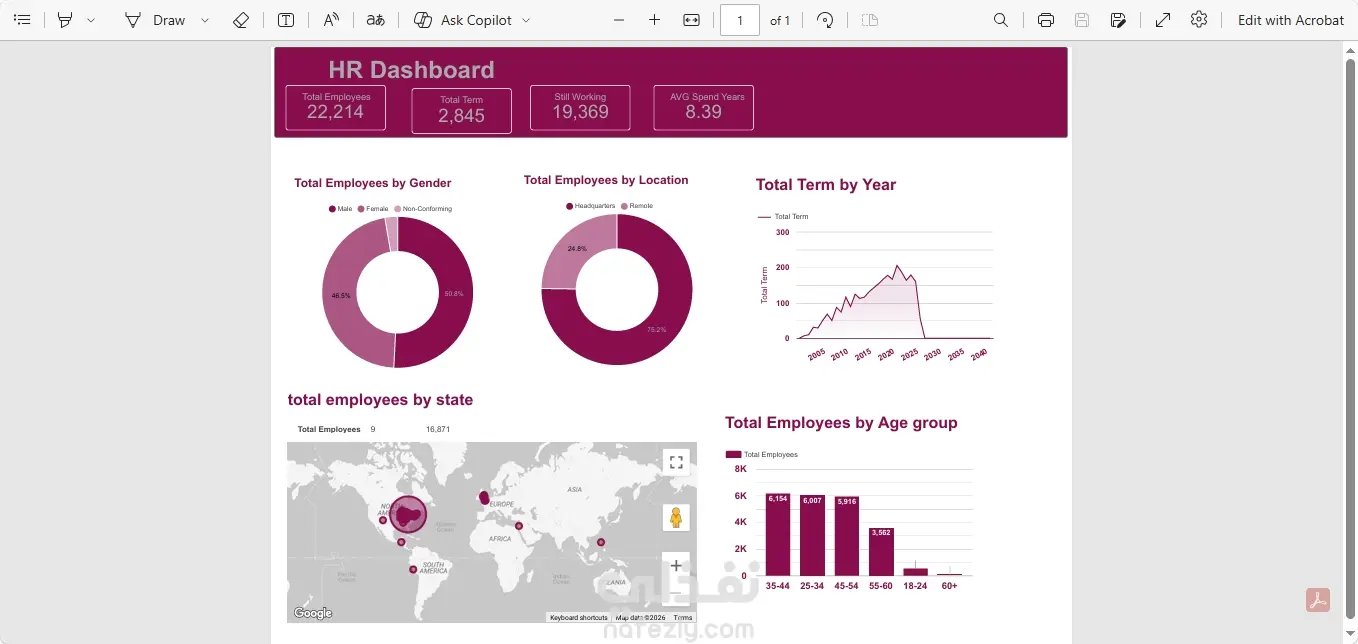Open map Keyboard shortcuts
Viewport: 1358px width, 644px height.
pyautogui.click(x=578, y=618)
